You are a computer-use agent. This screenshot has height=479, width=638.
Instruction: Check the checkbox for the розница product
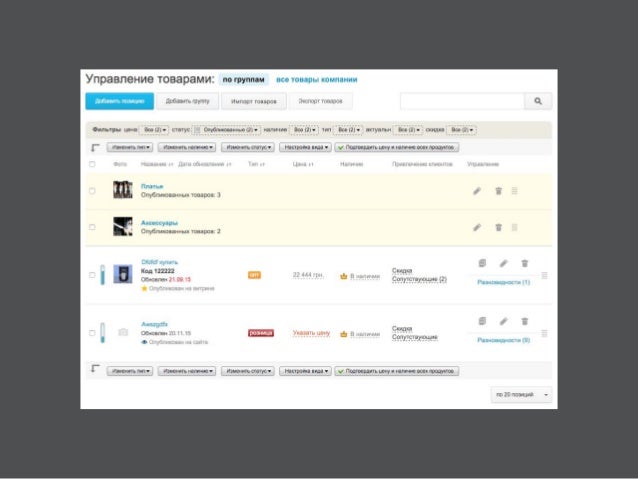pos(92,333)
